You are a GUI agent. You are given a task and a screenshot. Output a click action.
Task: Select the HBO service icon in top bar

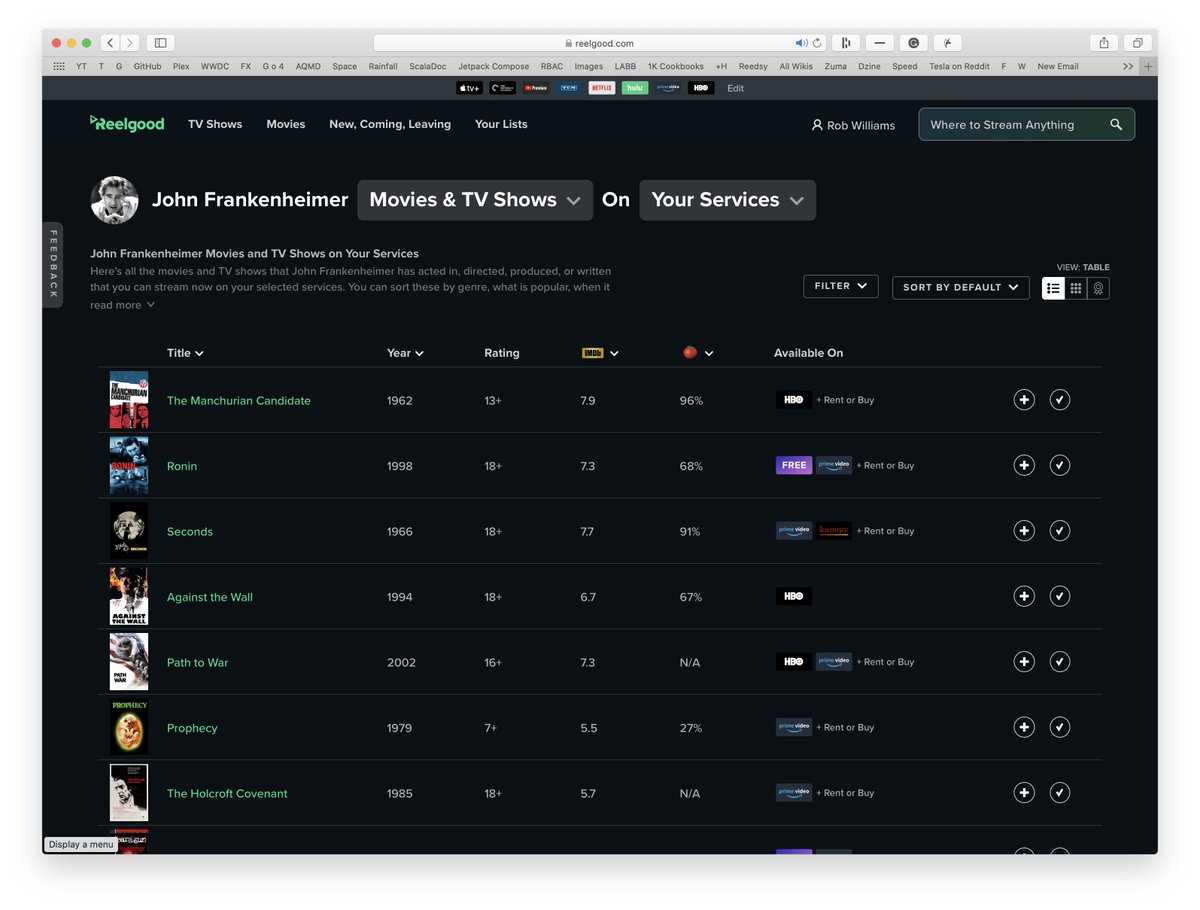pyautogui.click(x=701, y=88)
